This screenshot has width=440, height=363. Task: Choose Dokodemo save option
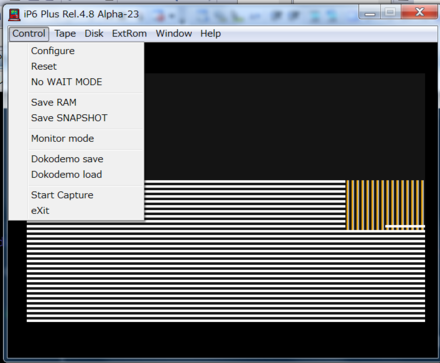click(x=77, y=159)
